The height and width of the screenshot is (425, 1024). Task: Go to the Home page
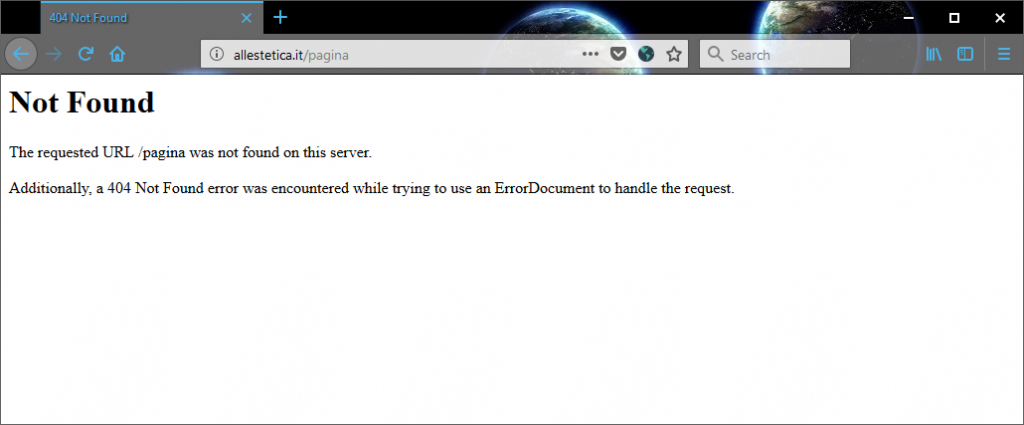tap(117, 54)
